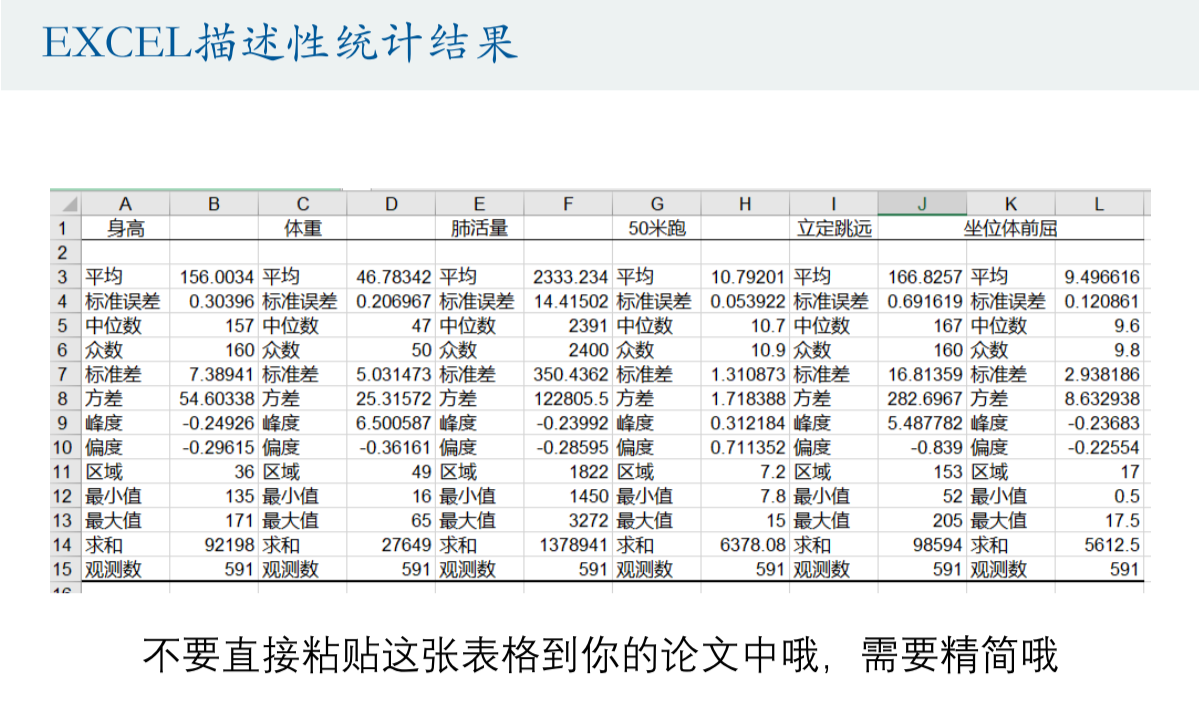This screenshot has width=1199, height=725.
Task: Click the 身高 cell
Action: [x=125, y=228]
